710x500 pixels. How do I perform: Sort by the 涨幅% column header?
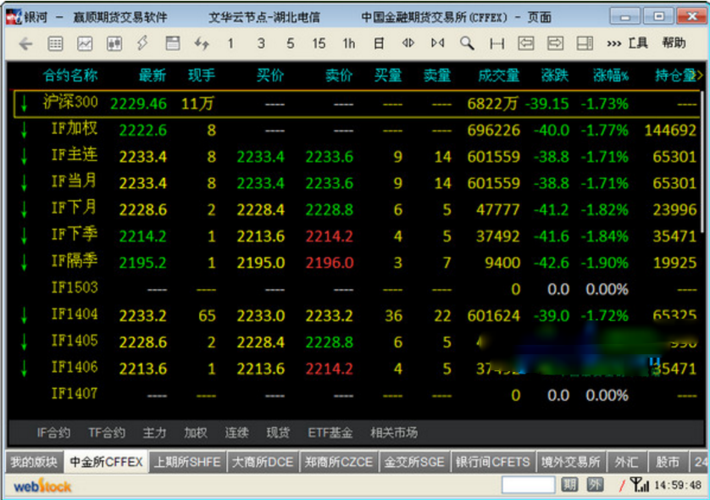(x=610, y=76)
